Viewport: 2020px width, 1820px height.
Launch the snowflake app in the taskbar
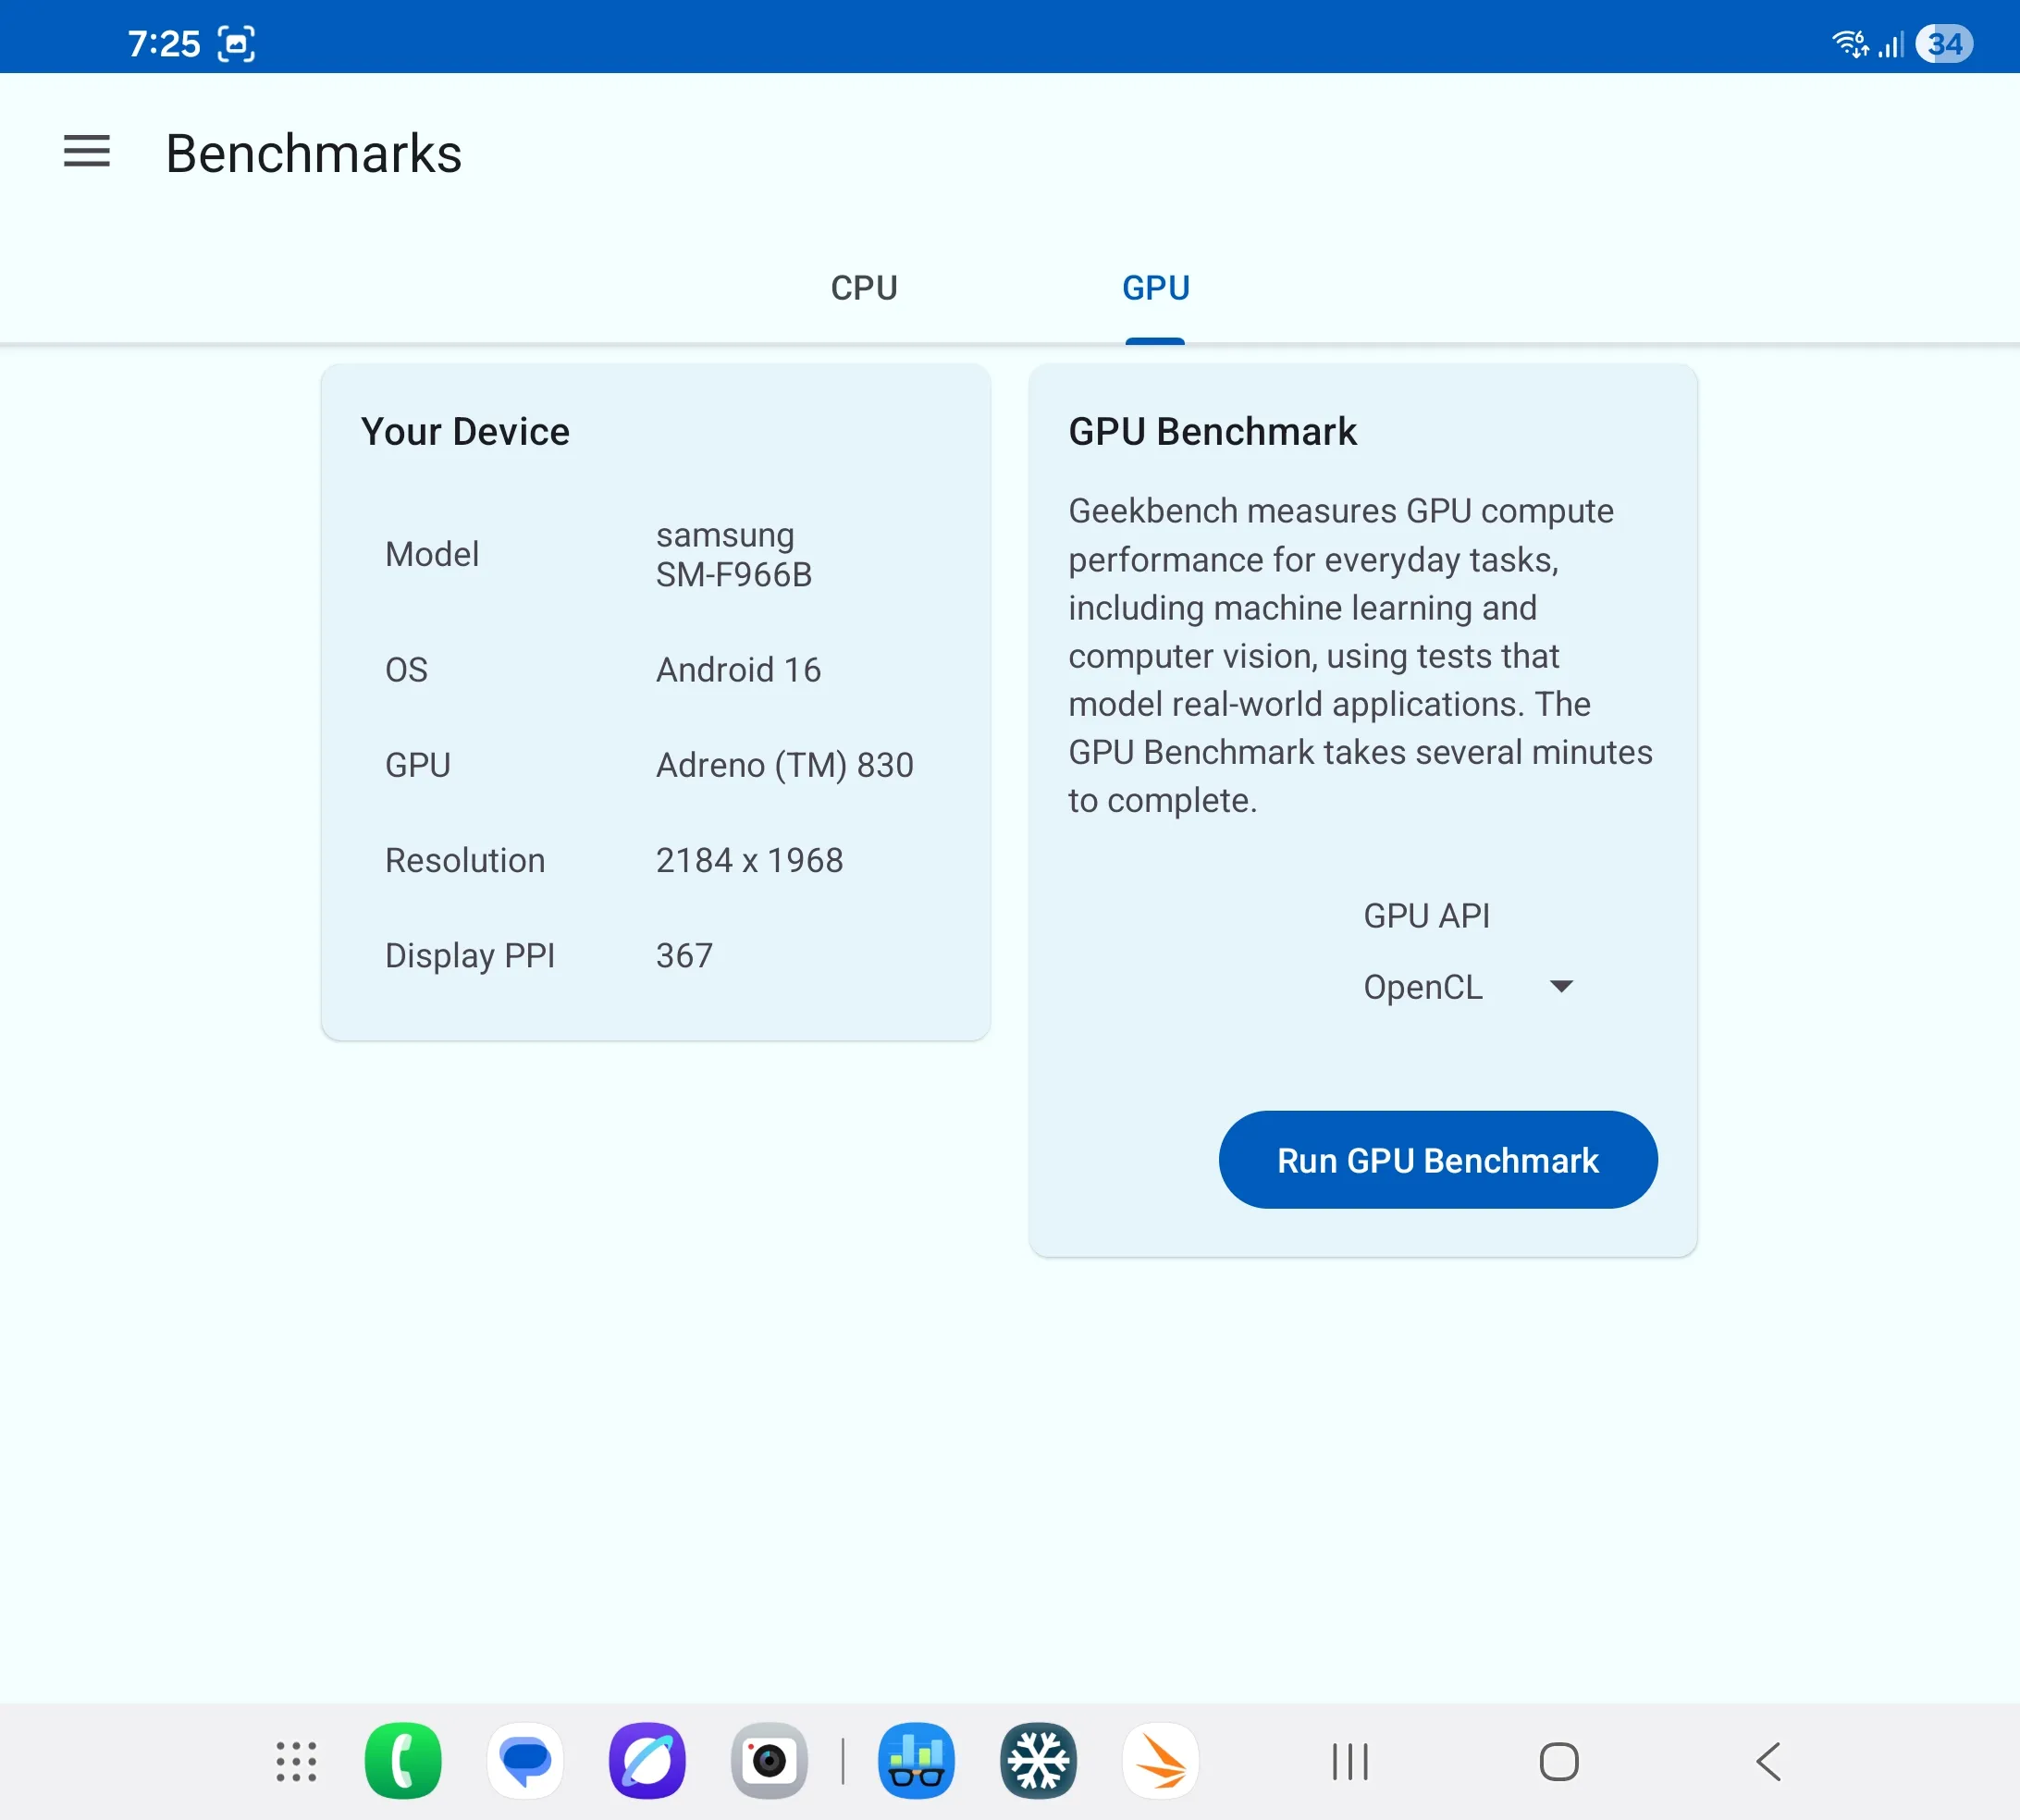pos(1038,1761)
